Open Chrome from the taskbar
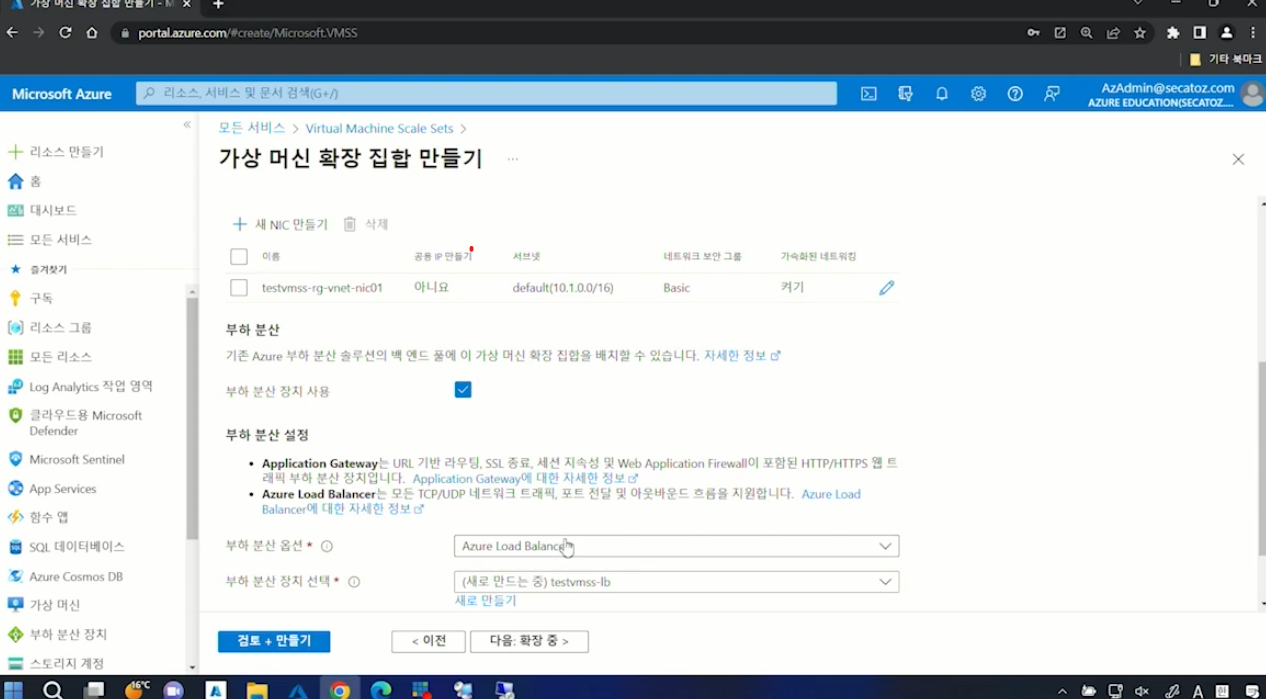This screenshot has width=1266, height=699. [340, 690]
